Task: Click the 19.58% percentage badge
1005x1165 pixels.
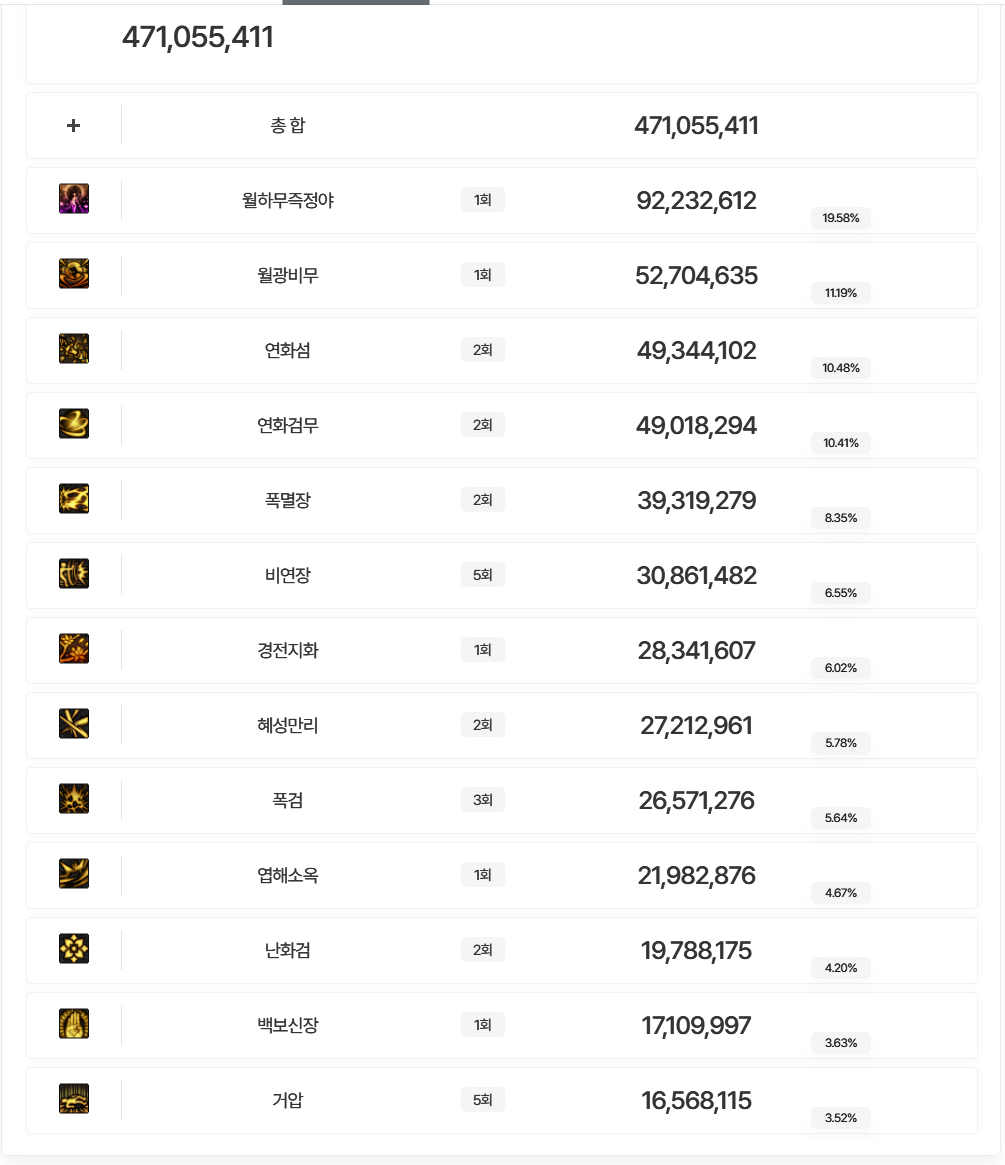Action: [x=840, y=218]
